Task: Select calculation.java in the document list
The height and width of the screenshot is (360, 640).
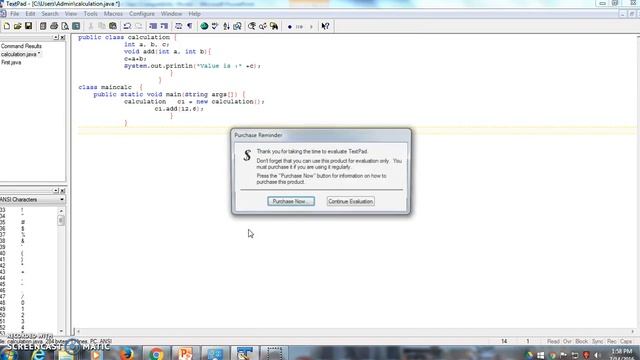Action: 20,54
